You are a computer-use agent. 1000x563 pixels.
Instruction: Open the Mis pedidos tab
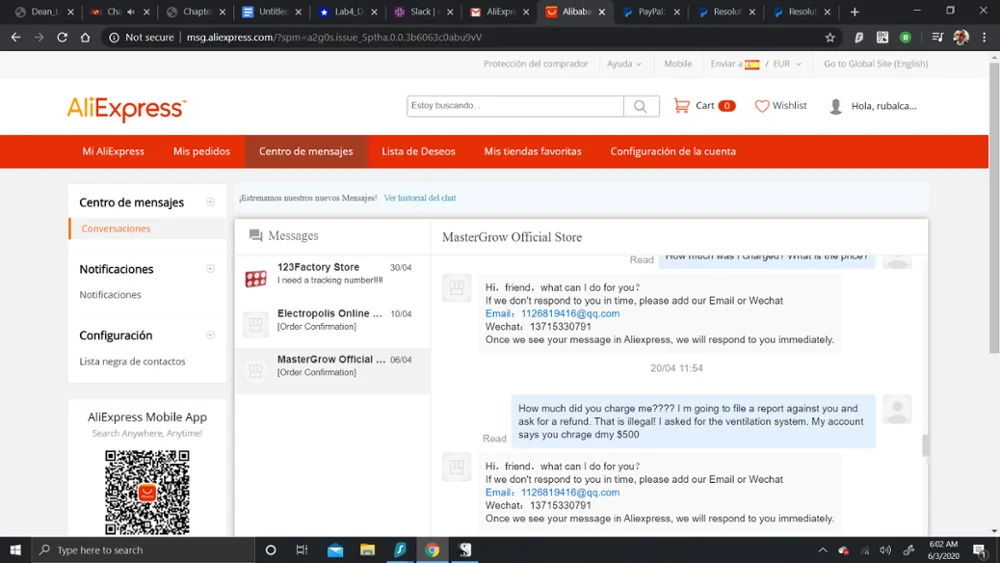coord(202,152)
